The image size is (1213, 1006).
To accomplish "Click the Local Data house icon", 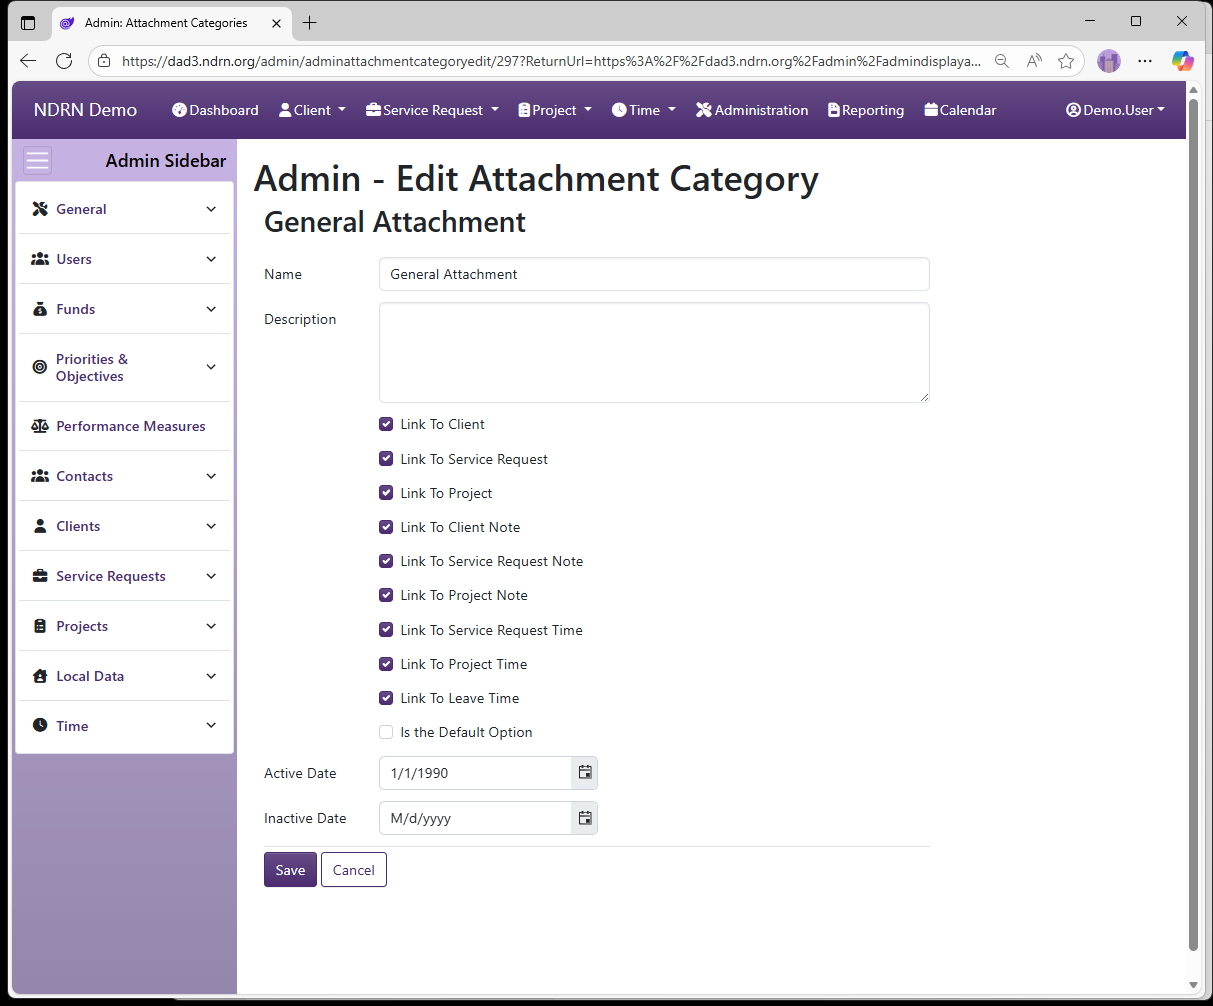I will [40, 676].
